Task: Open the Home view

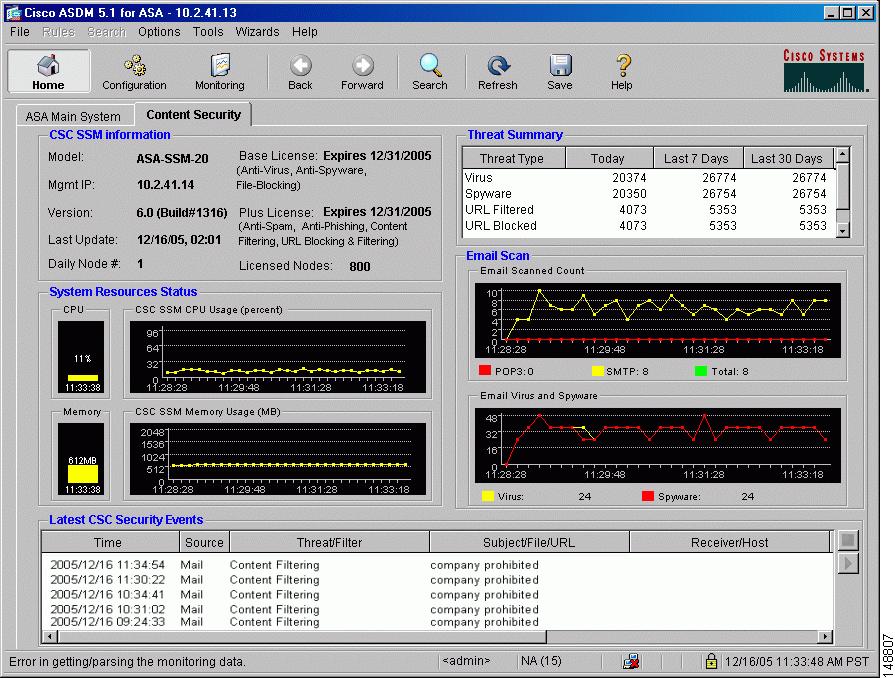Action: (x=49, y=71)
